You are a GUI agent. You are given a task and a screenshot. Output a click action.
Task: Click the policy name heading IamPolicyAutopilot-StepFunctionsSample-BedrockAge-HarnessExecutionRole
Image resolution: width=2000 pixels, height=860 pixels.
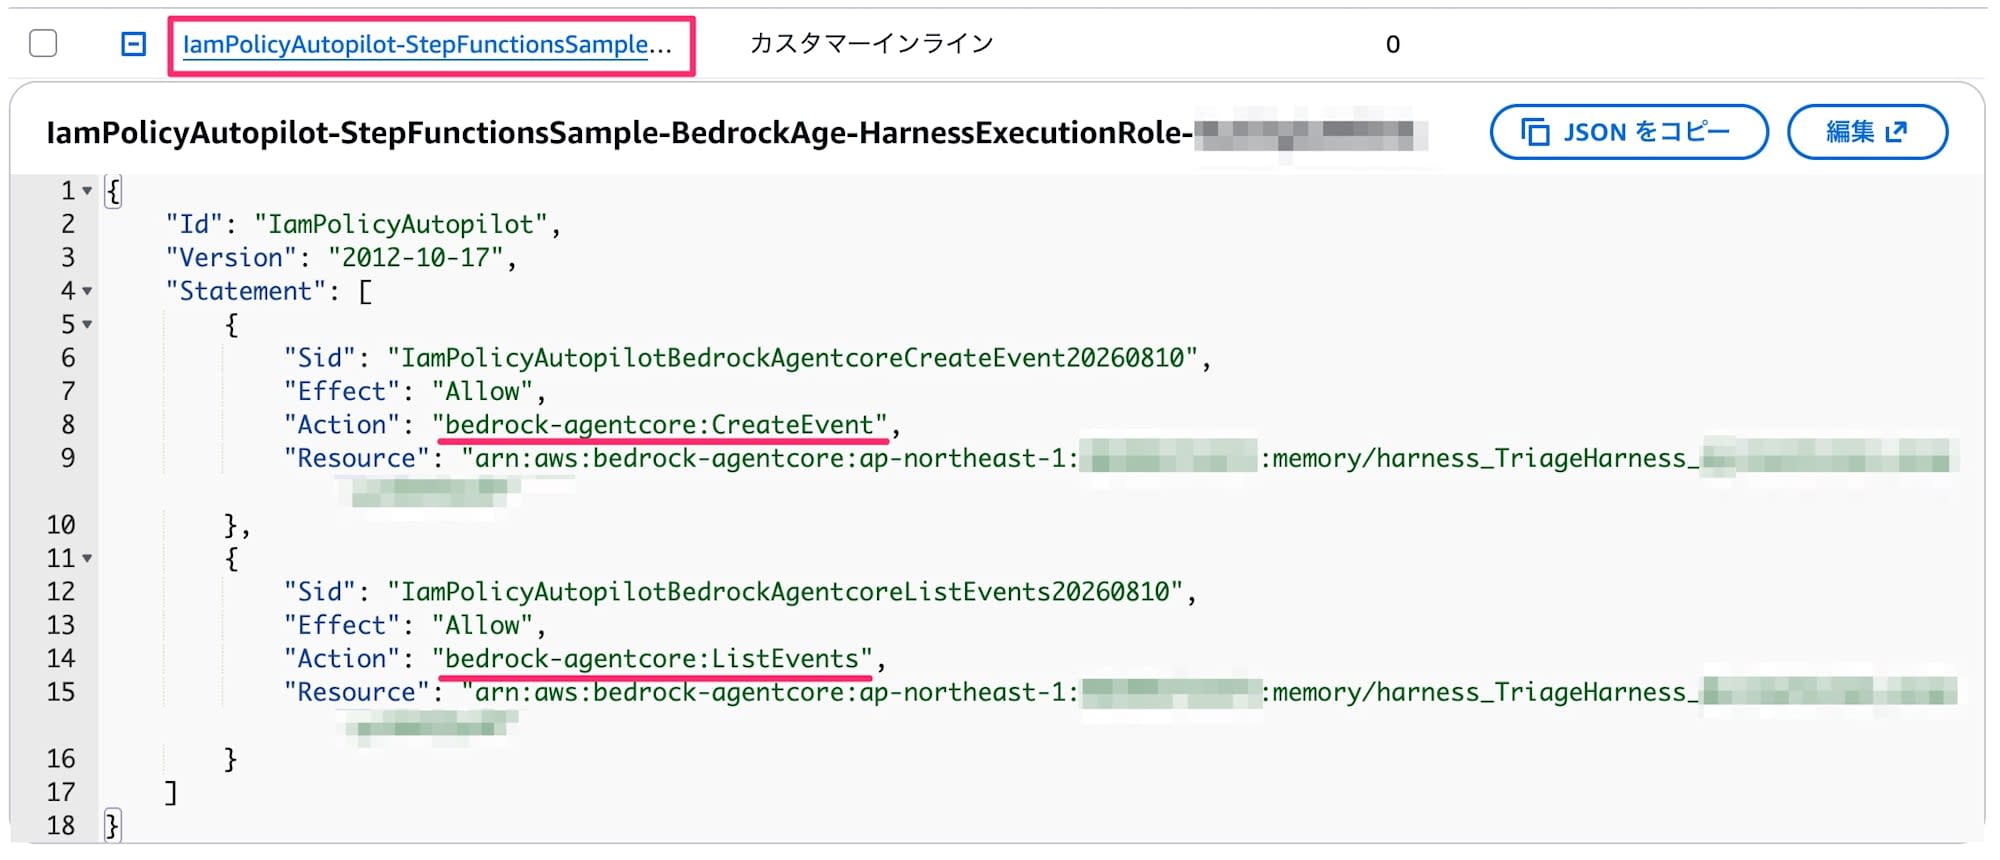(x=619, y=132)
